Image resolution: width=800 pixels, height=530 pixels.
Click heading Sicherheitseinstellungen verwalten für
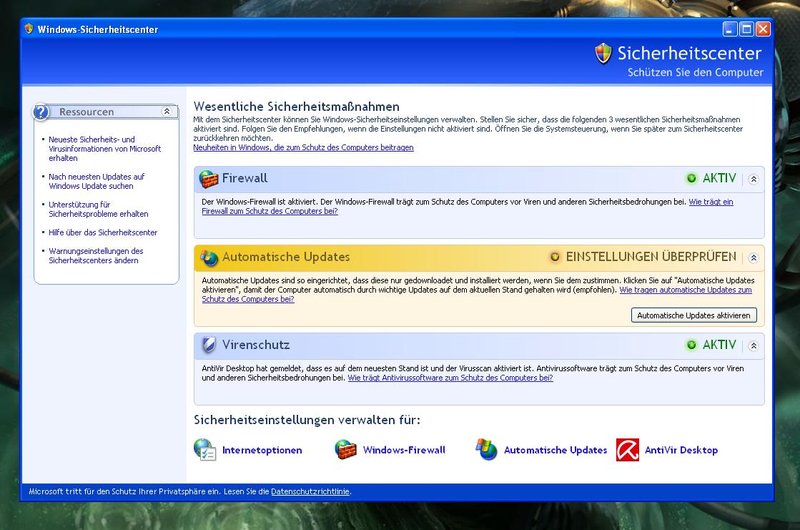coord(307,420)
